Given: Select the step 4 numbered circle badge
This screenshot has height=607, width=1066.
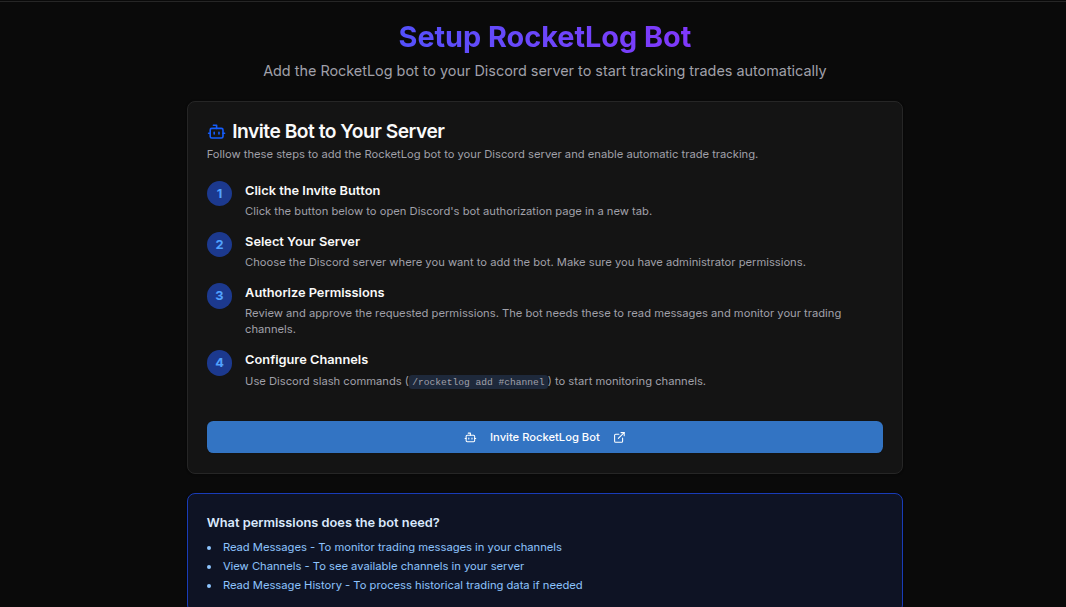Looking at the screenshot, I should pos(219,362).
